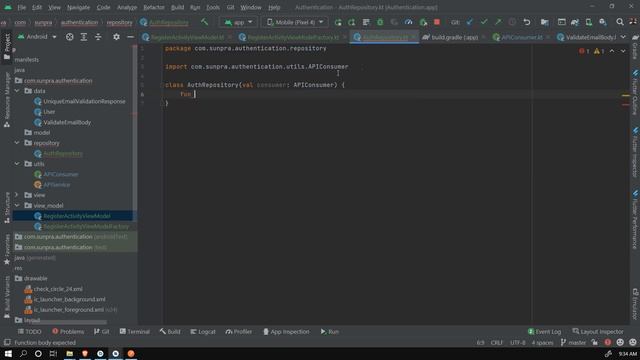This screenshot has width=640, height=360.
Task: Open the Event Log button
Action: point(544,331)
